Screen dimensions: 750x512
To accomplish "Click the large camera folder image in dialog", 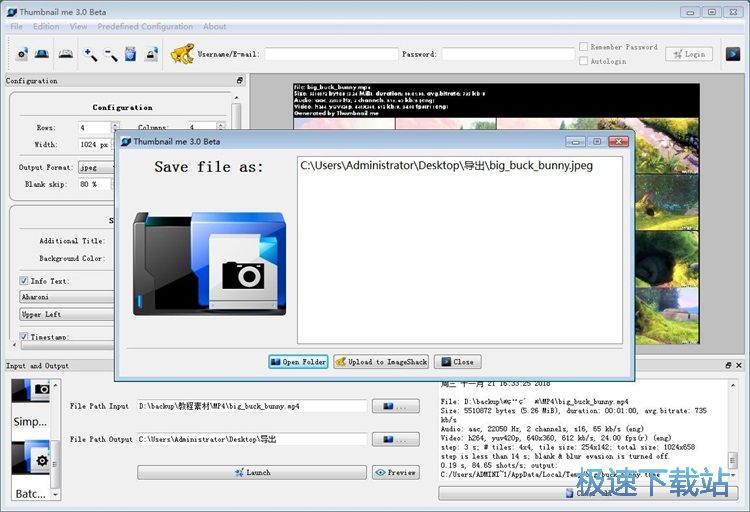I will (x=210, y=264).
